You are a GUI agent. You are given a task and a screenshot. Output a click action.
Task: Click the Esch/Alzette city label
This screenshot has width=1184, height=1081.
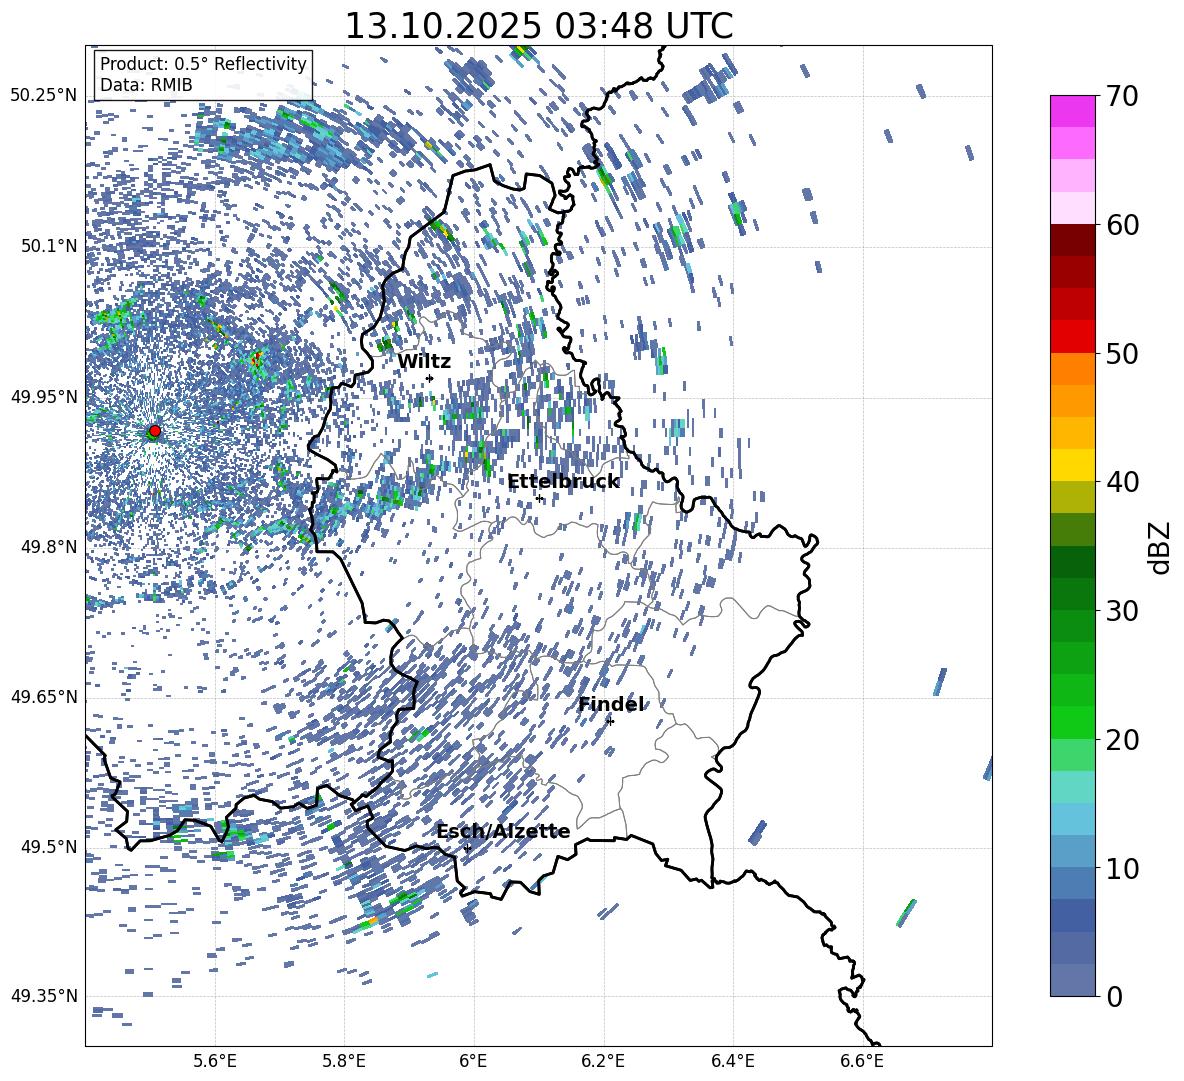coord(503,831)
